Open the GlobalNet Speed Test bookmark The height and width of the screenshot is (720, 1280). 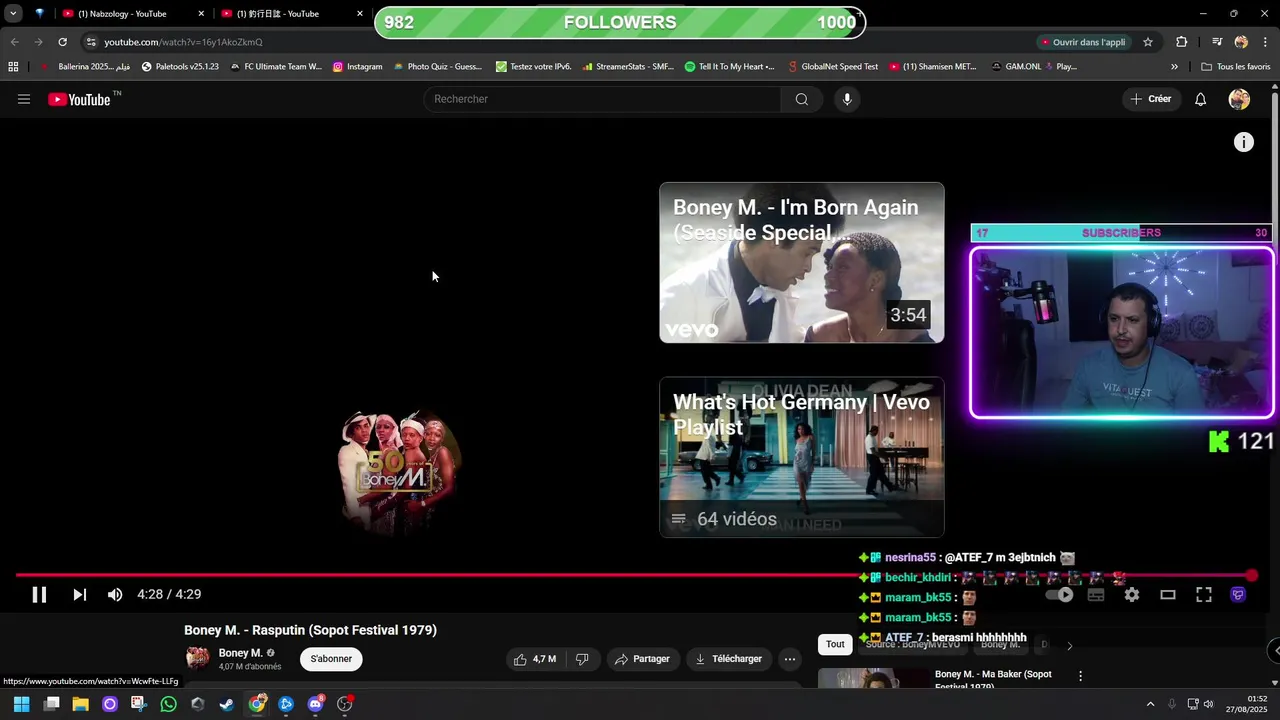833,67
